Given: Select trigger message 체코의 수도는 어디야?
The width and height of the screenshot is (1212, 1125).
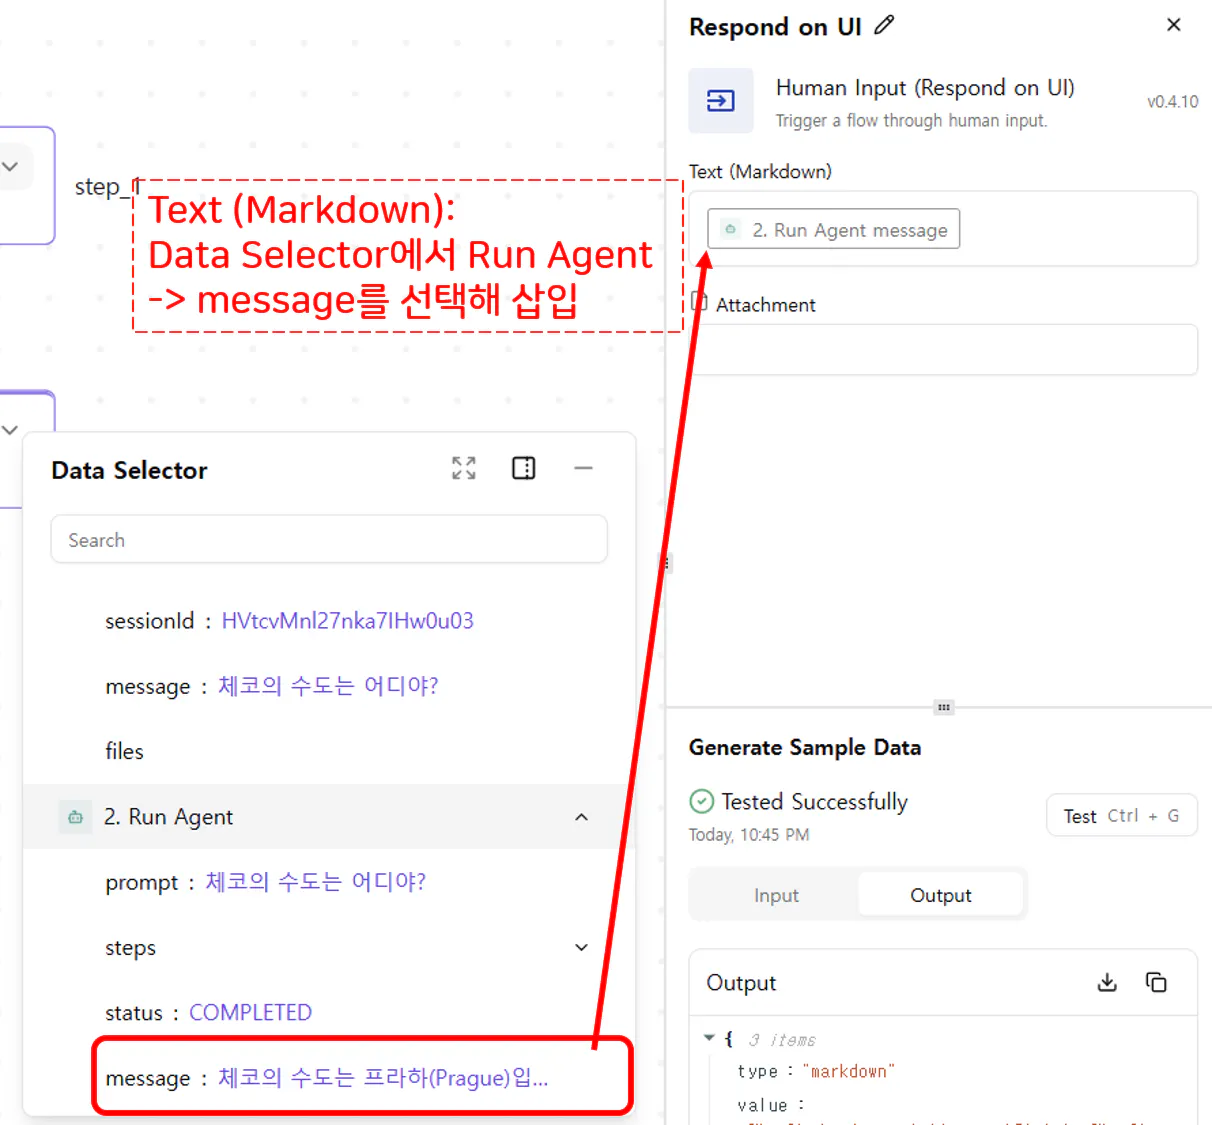Looking at the screenshot, I should tap(328, 686).
